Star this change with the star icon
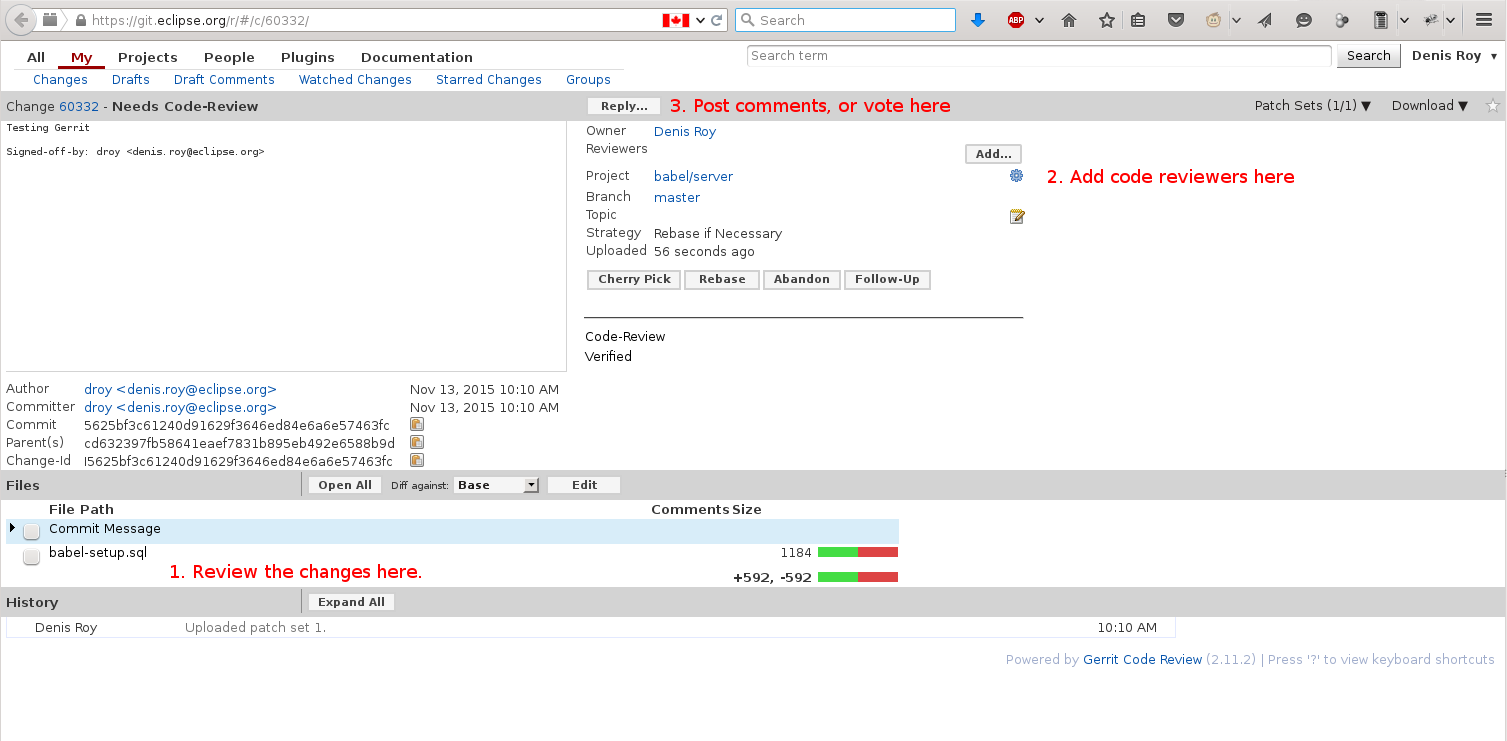 (1493, 106)
